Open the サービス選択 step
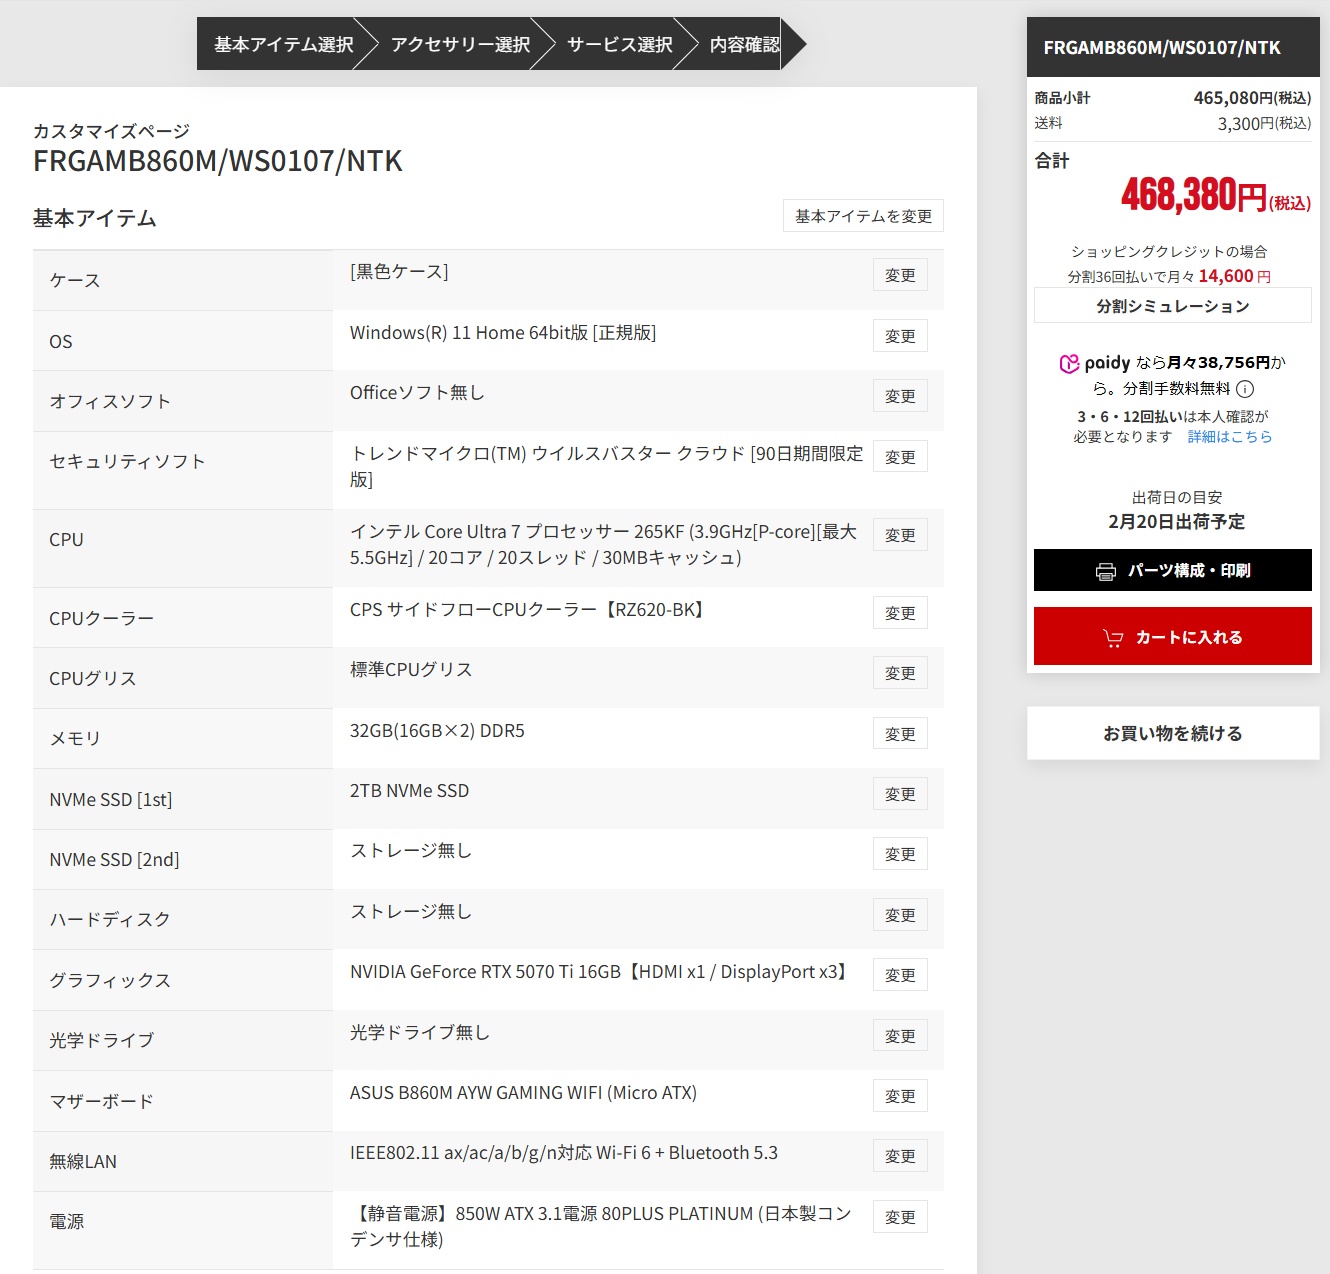The width and height of the screenshot is (1330, 1274). (x=619, y=44)
